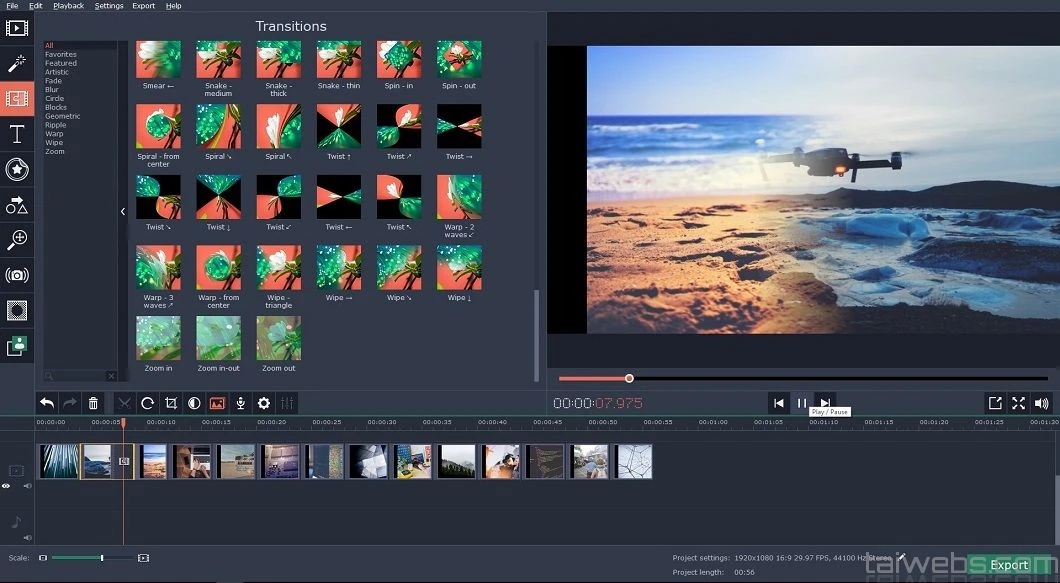
Task: Click the timeline Scale slider handle
Action: (x=102, y=557)
